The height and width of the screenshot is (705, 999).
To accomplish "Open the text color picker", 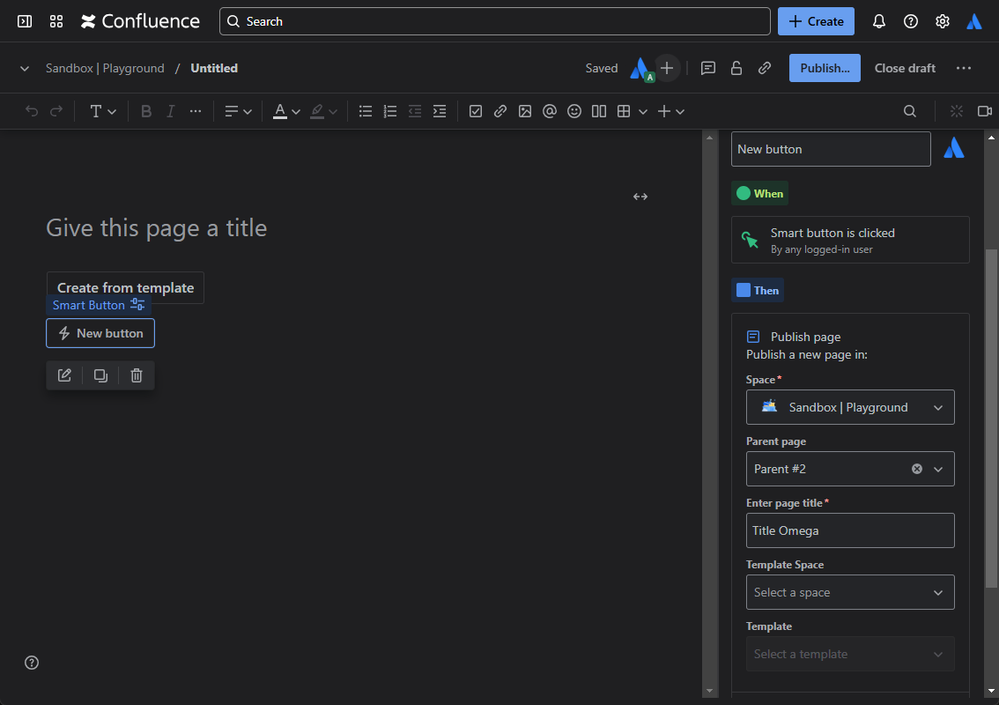I will [287, 111].
